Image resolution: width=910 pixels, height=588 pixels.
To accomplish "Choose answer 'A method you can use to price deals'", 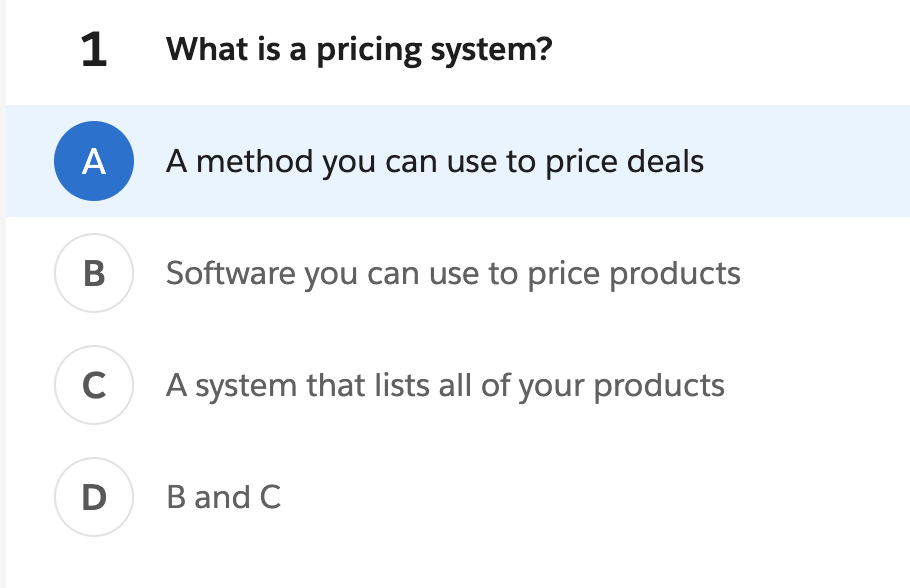I will [x=436, y=161].
